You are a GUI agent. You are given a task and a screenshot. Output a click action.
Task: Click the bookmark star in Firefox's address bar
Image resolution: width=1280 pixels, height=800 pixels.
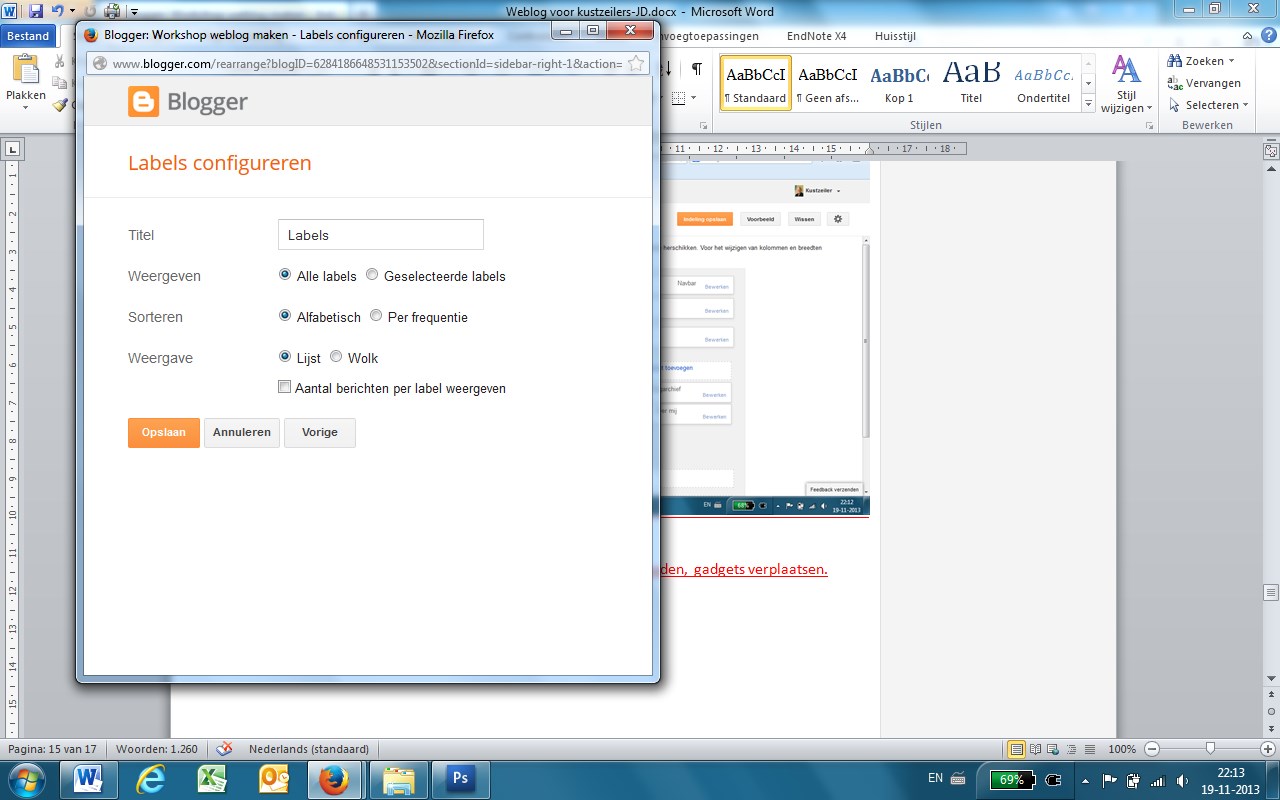click(x=635, y=63)
